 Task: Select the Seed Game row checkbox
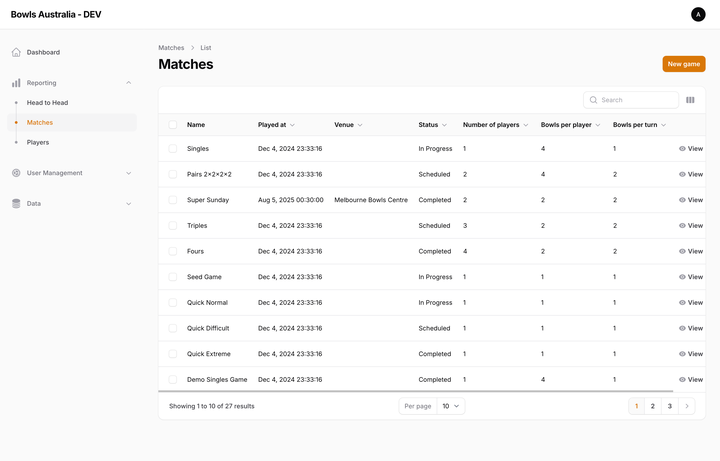tap(173, 277)
